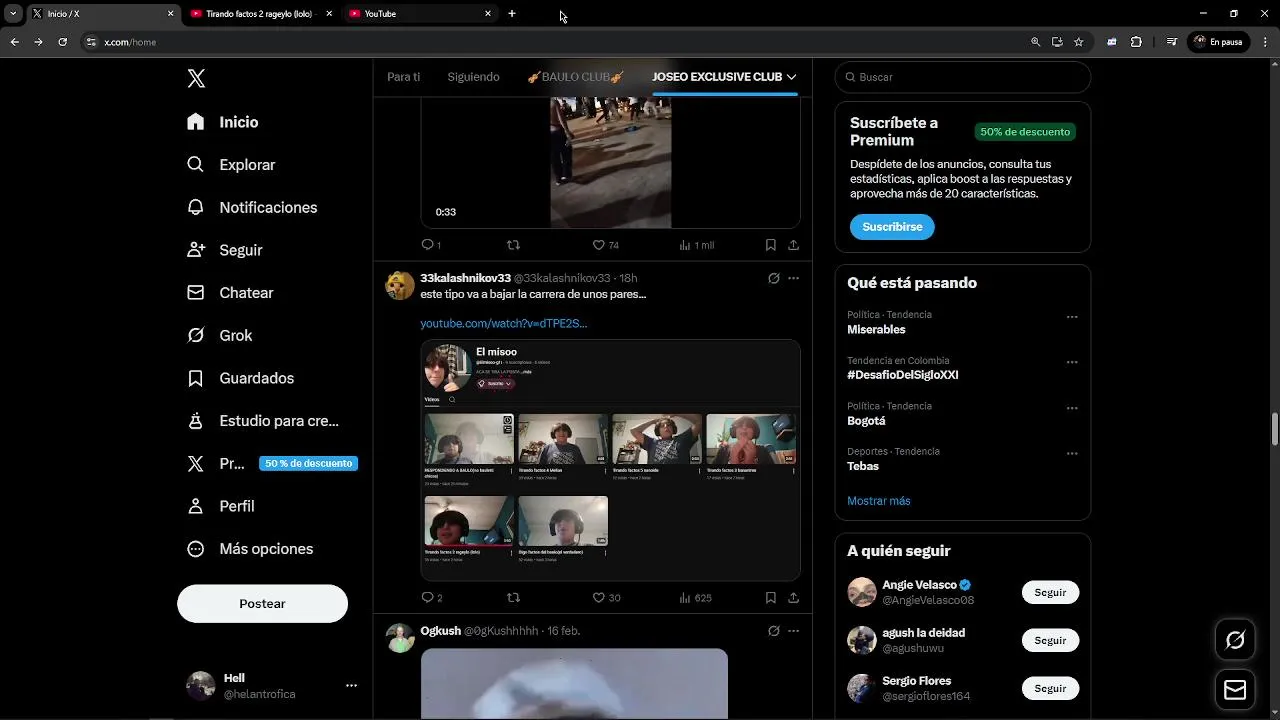Open the floating Grok button
The image size is (1280, 720).
point(1235,640)
